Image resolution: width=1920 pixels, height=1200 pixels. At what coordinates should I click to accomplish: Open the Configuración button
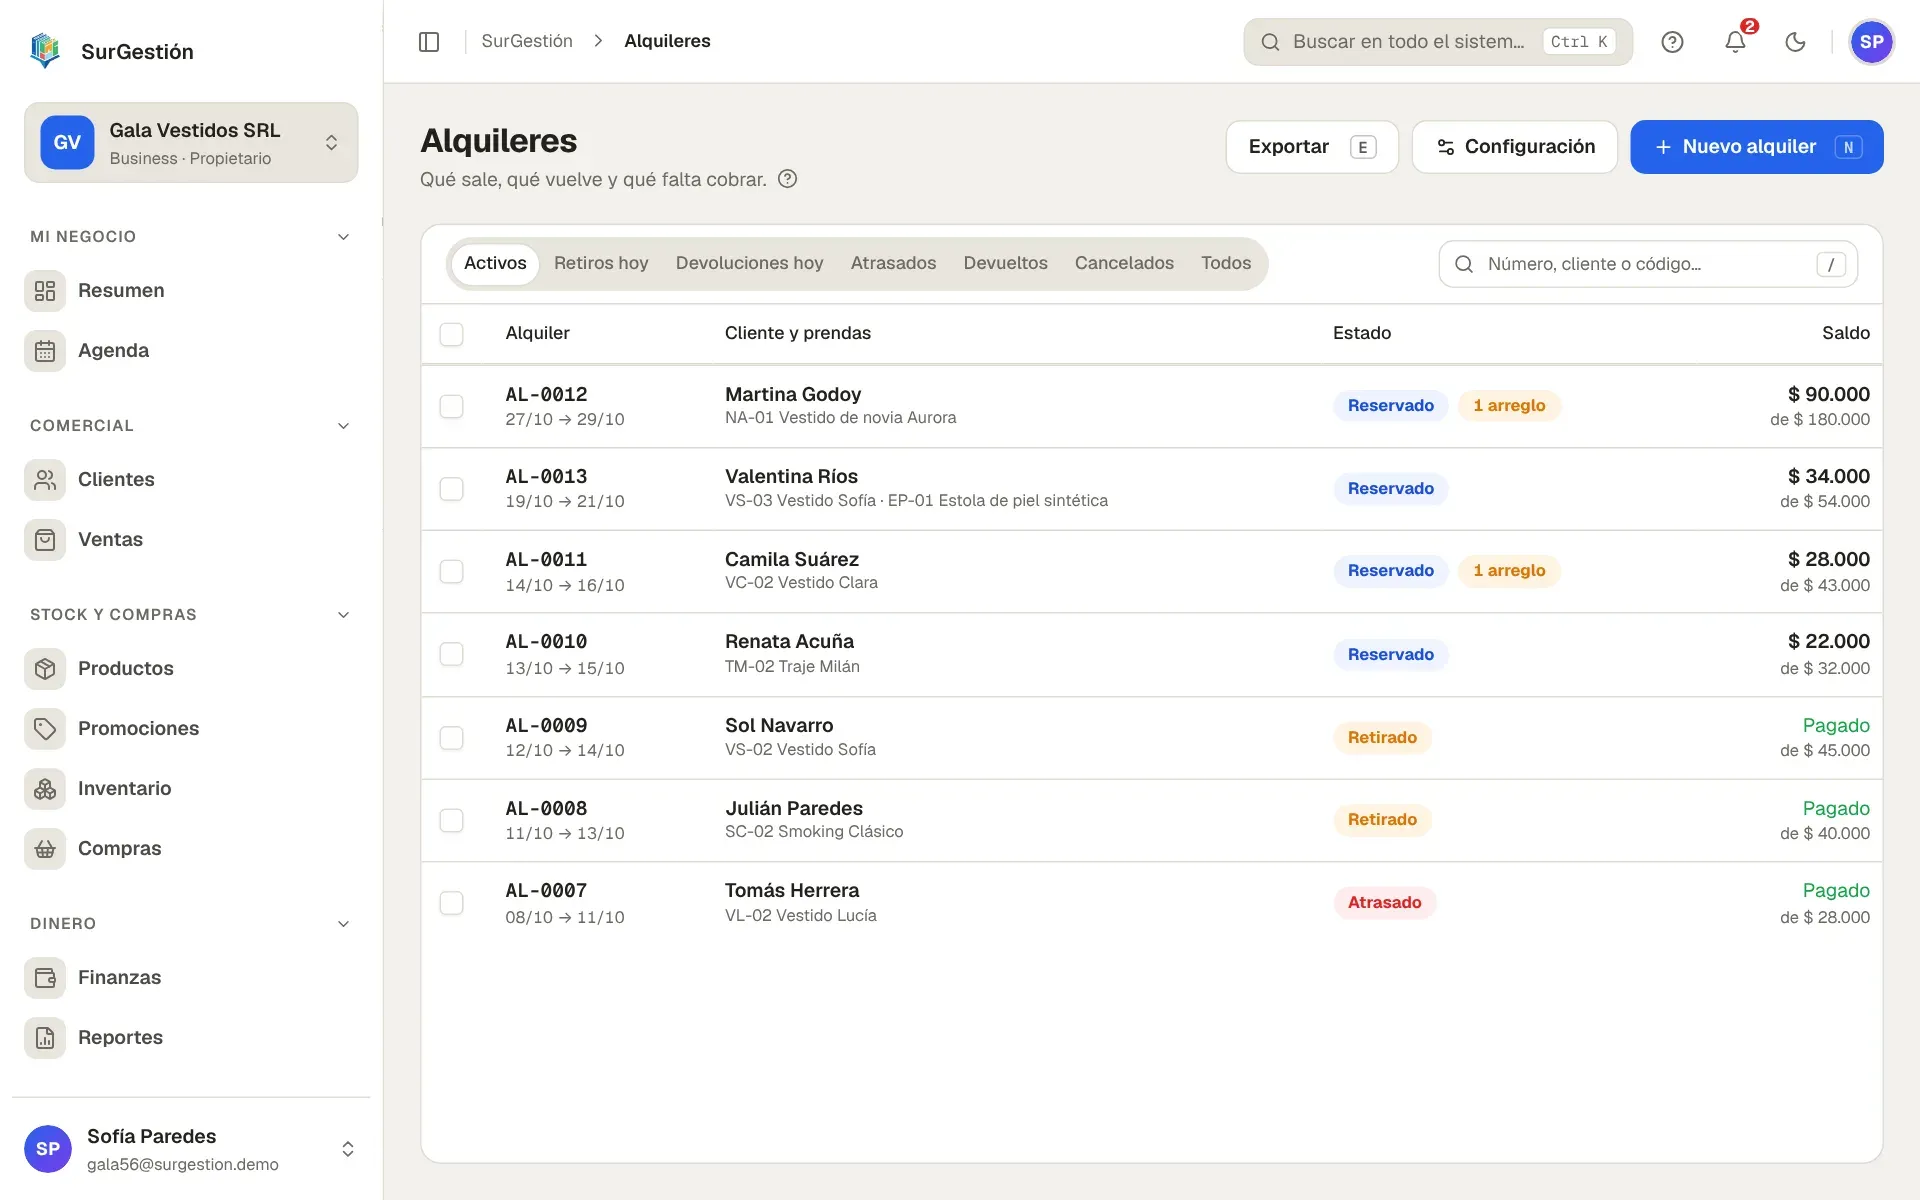coord(1514,147)
